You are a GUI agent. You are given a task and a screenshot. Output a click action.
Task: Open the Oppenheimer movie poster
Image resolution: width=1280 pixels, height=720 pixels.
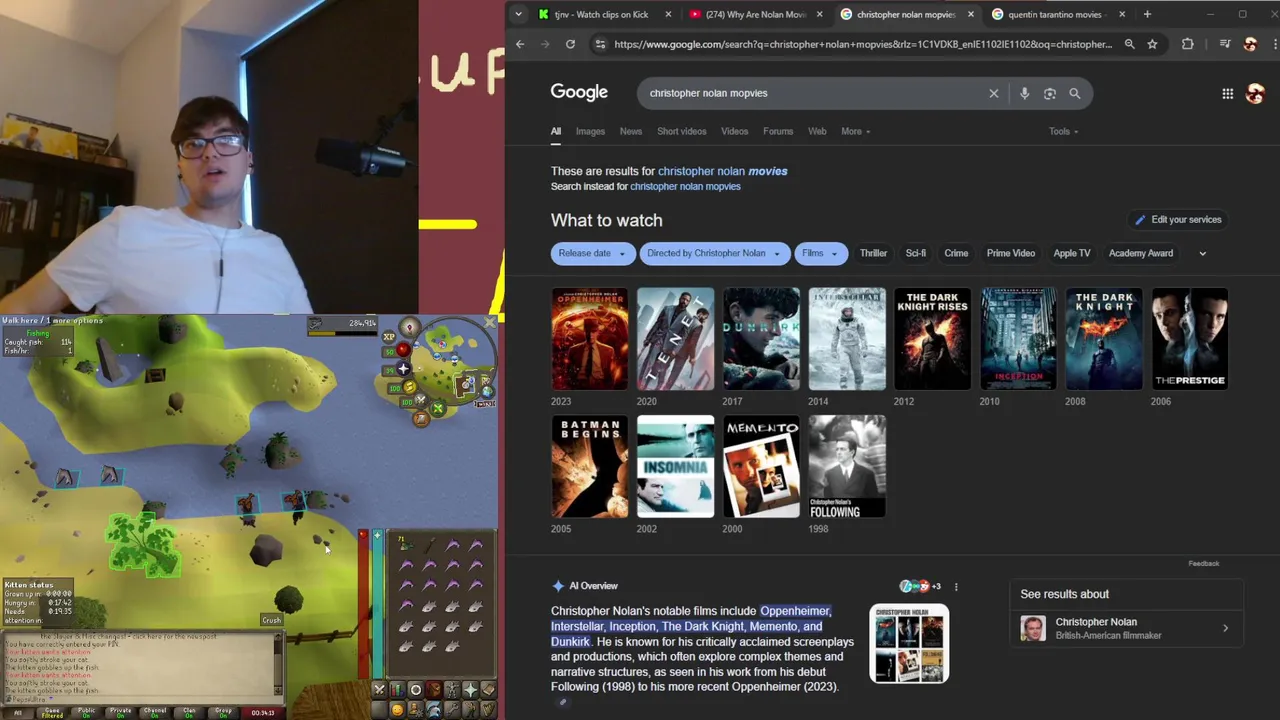pyautogui.click(x=589, y=339)
